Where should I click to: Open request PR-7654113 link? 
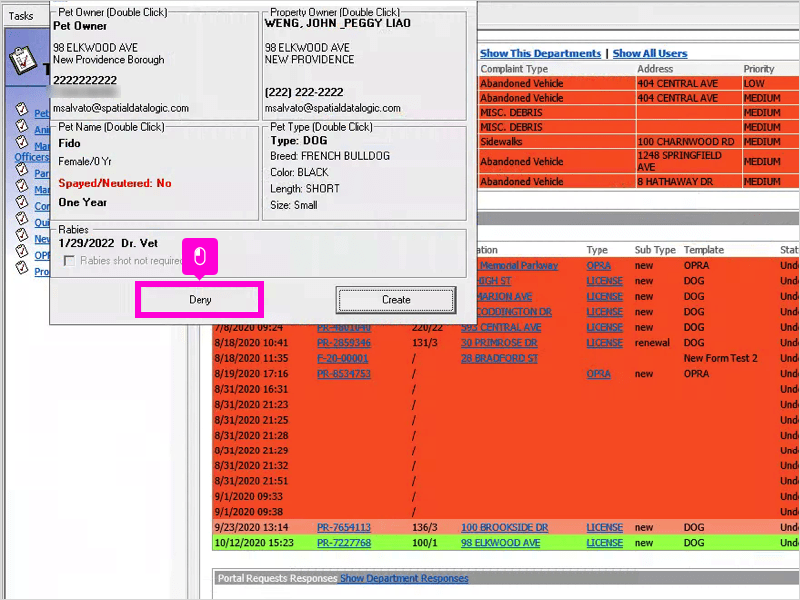[344, 528]
